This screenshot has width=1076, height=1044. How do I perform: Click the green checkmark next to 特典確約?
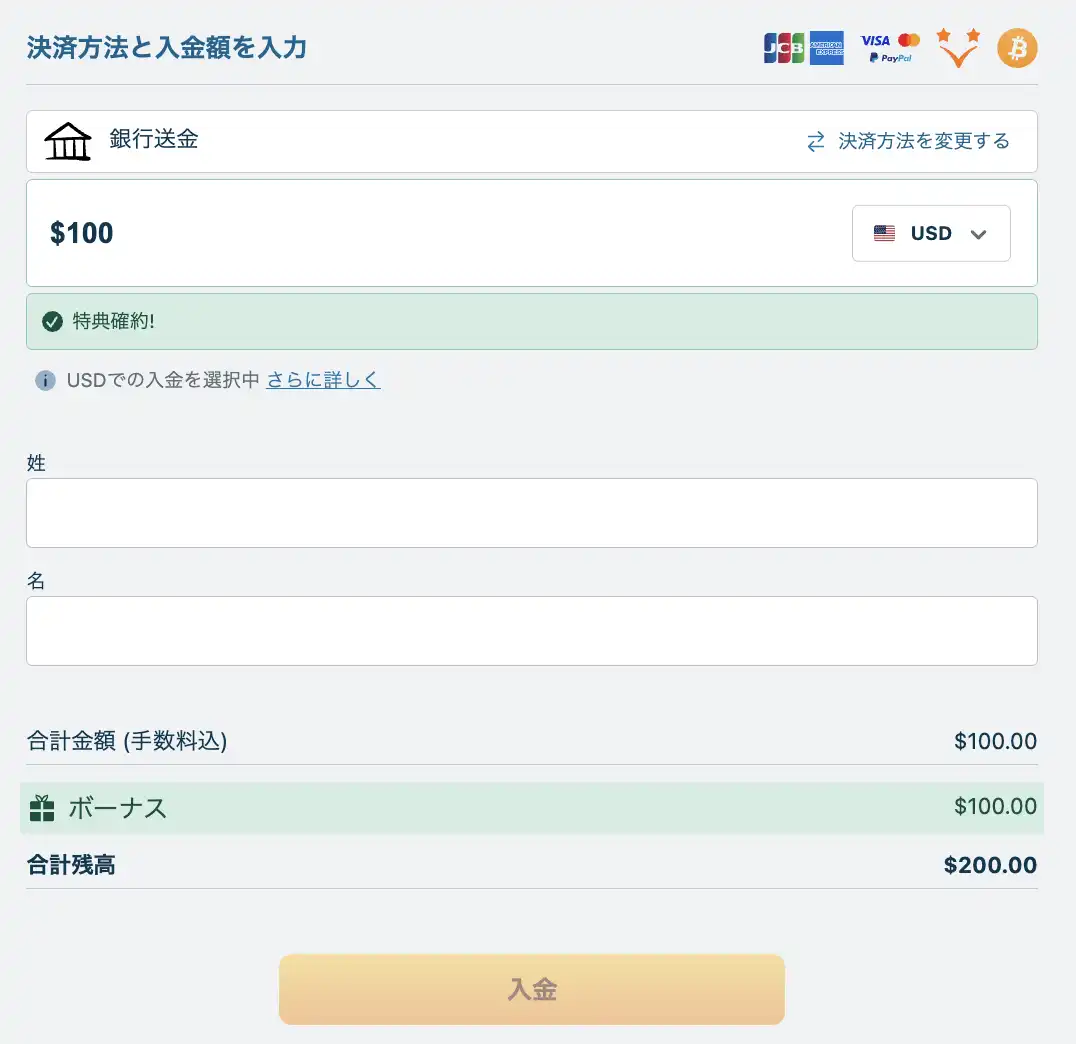tap(53, 322)
